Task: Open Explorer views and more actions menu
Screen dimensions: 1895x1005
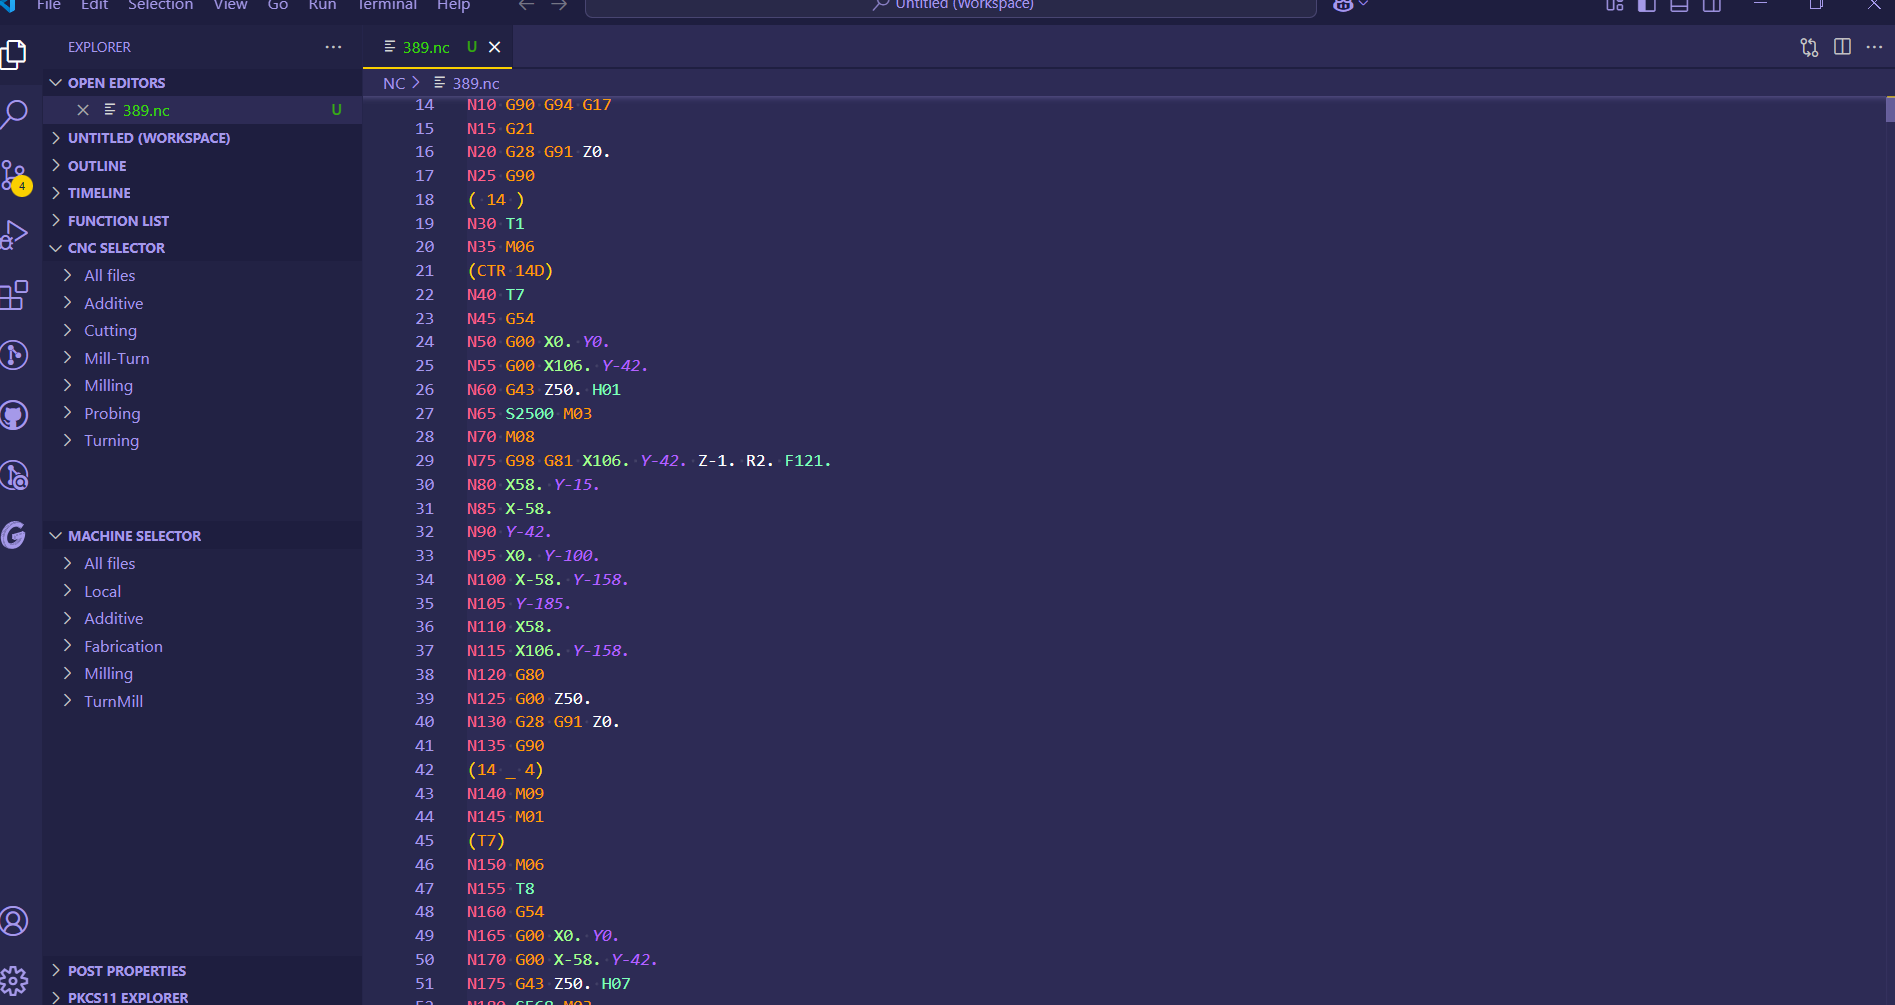Action: (333, 47)
